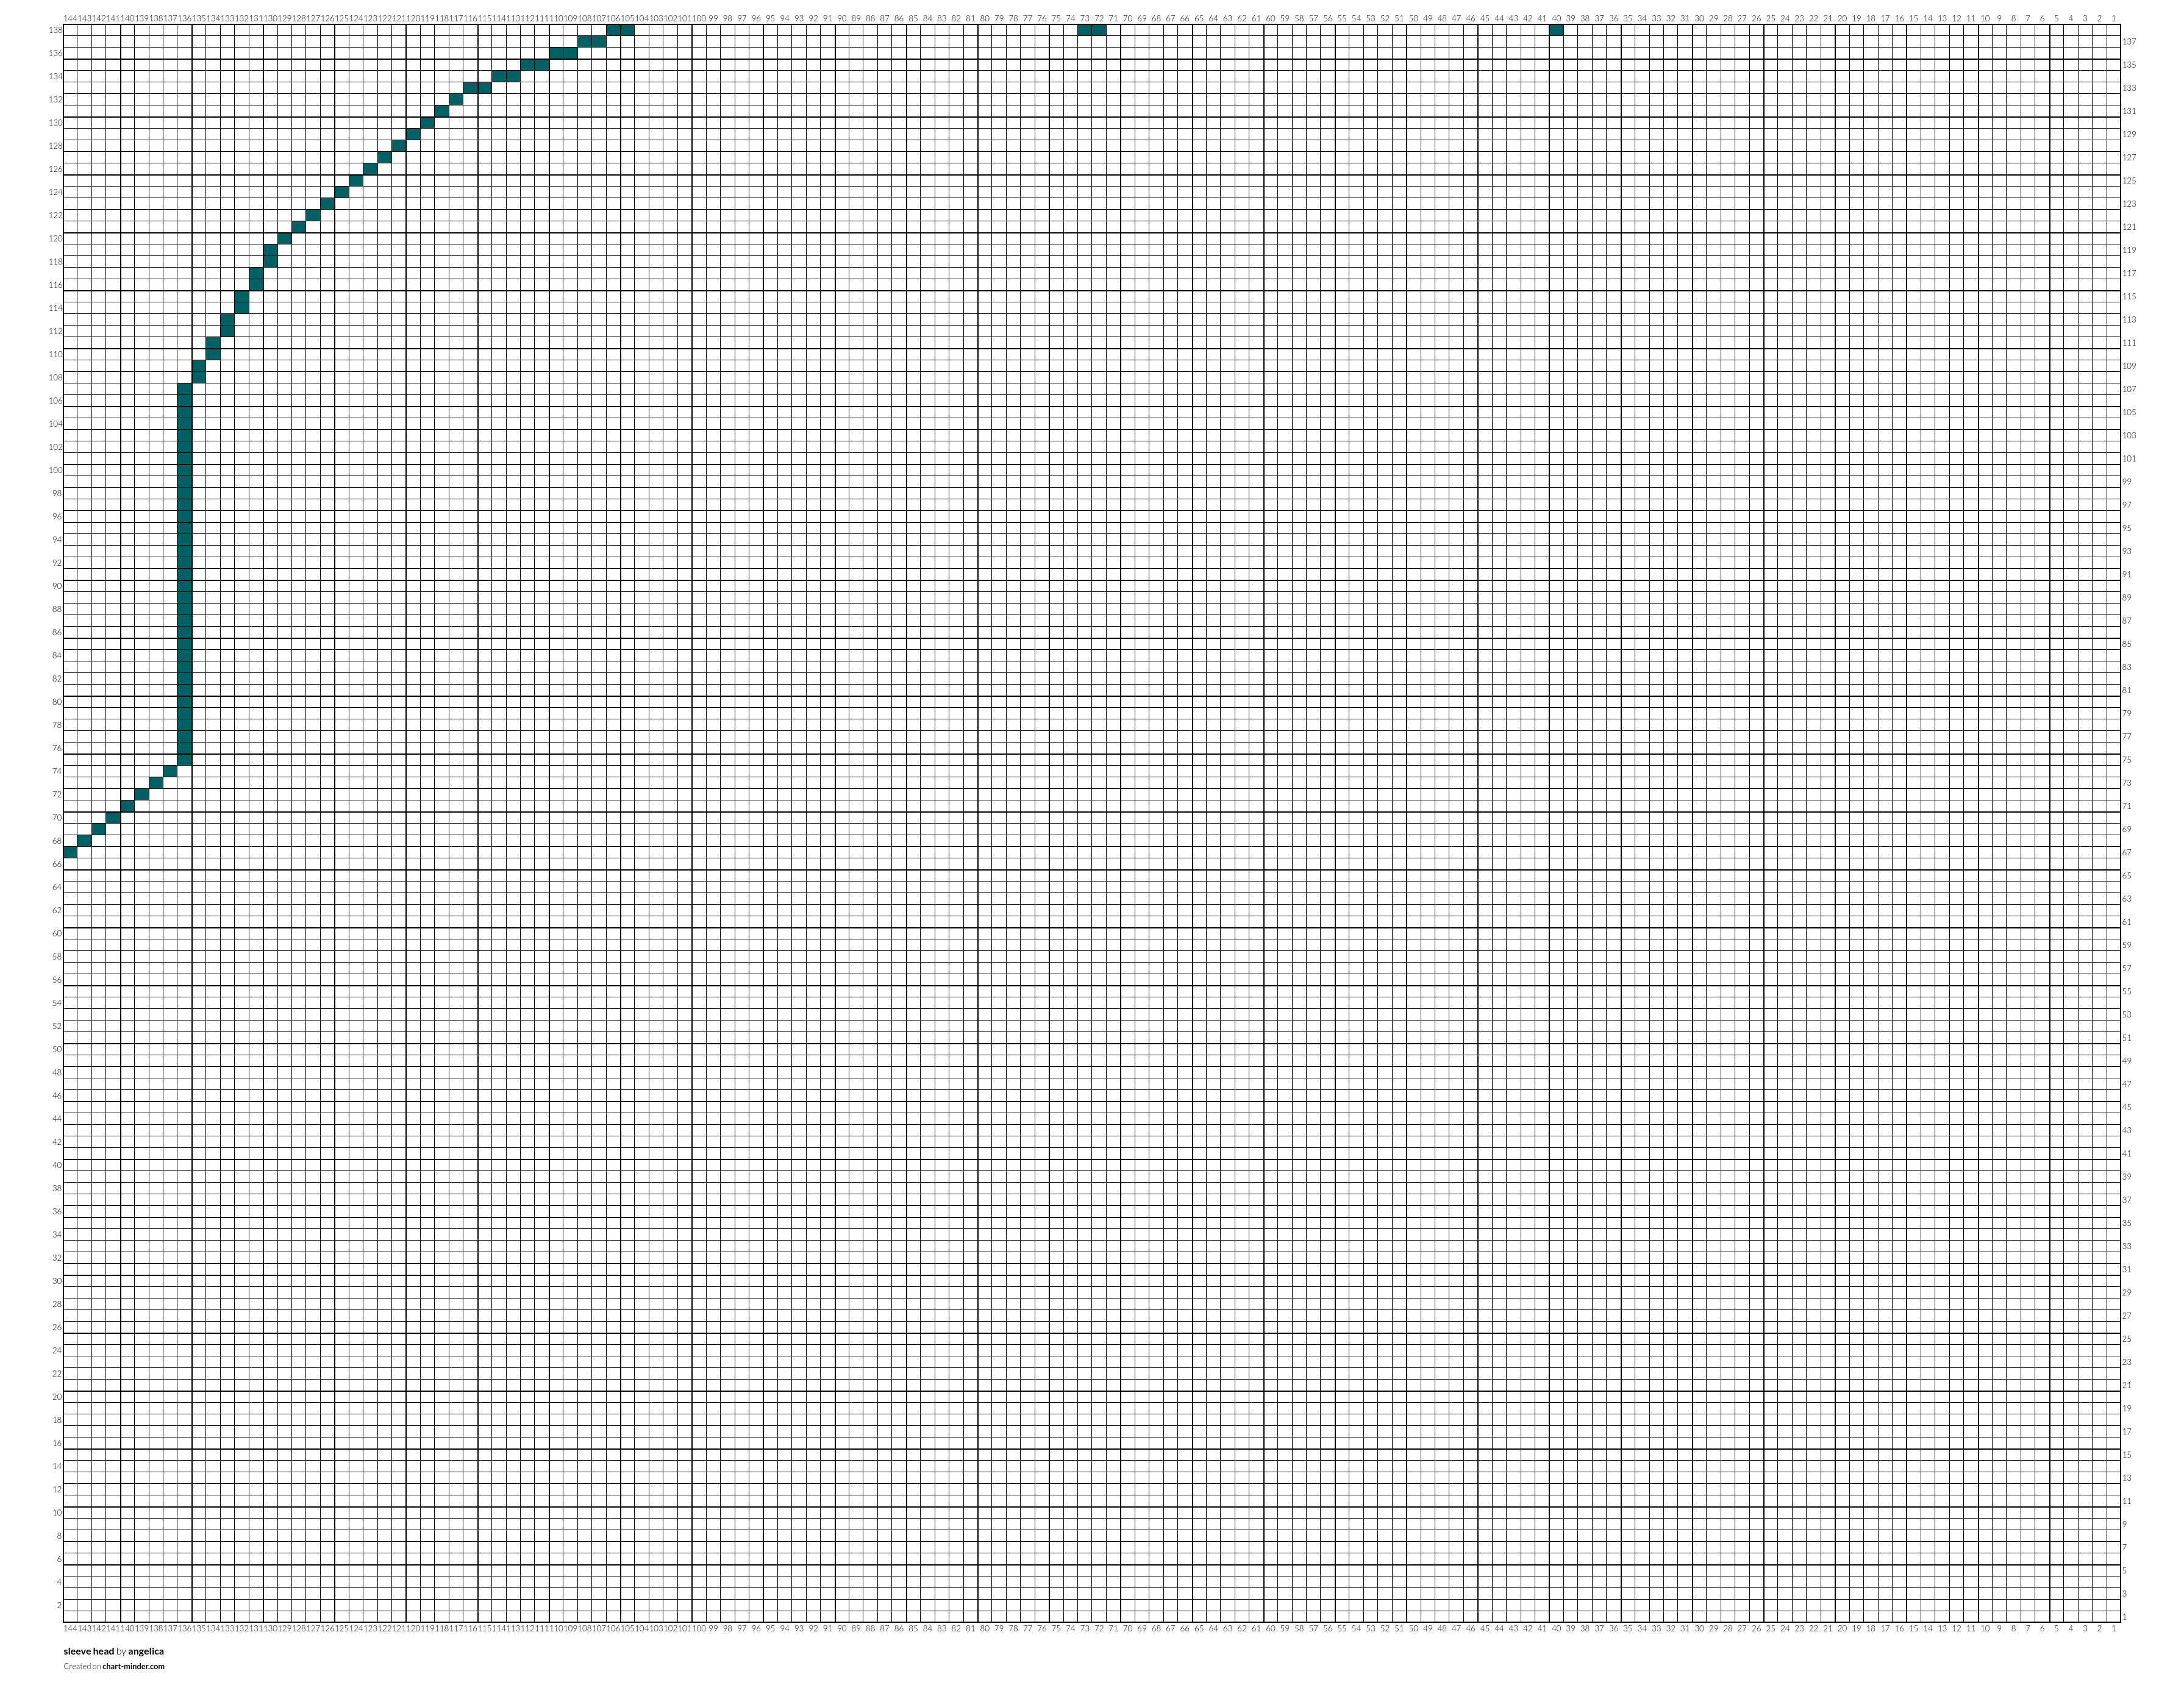The image size is (2184, 1685).
Task: Click row label 75 on the right axis
Action: pos(2127,760)
